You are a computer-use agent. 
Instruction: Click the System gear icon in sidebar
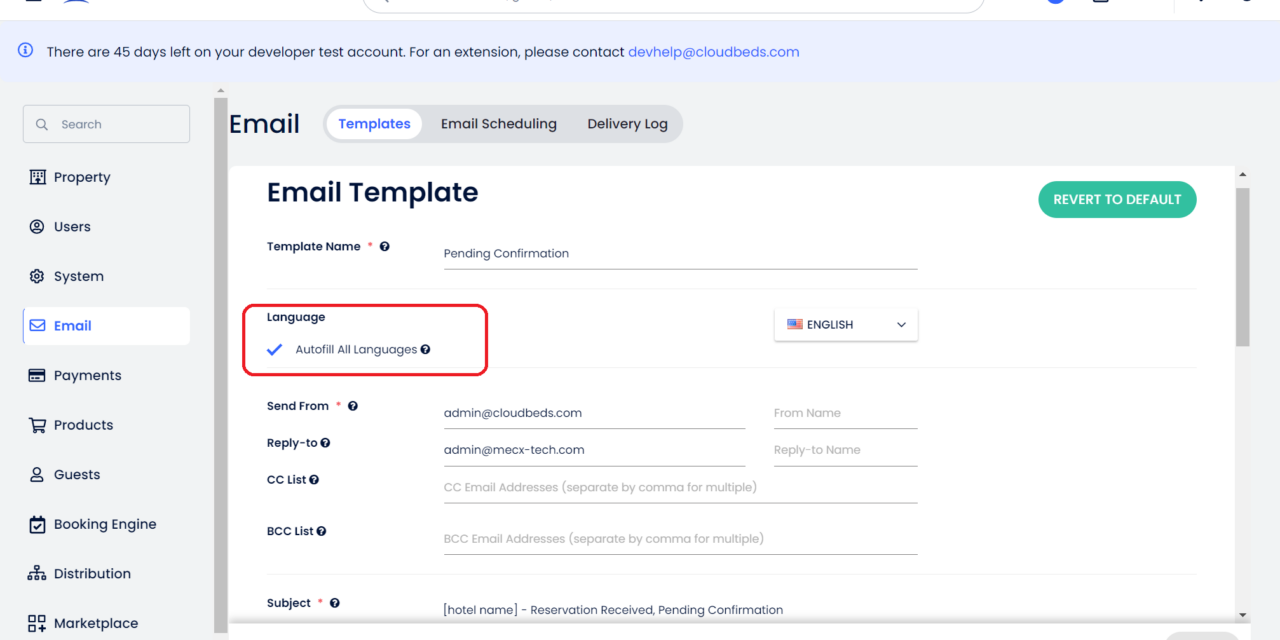coord(37,276)
